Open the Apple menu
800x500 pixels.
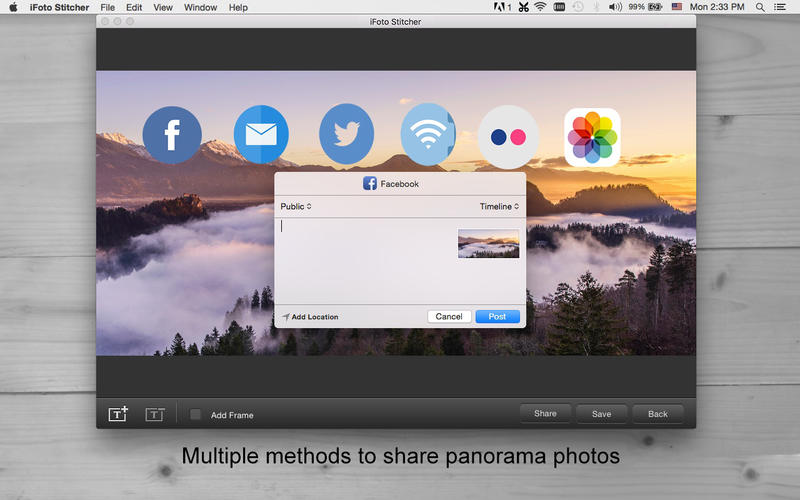(x=14, y=7)
